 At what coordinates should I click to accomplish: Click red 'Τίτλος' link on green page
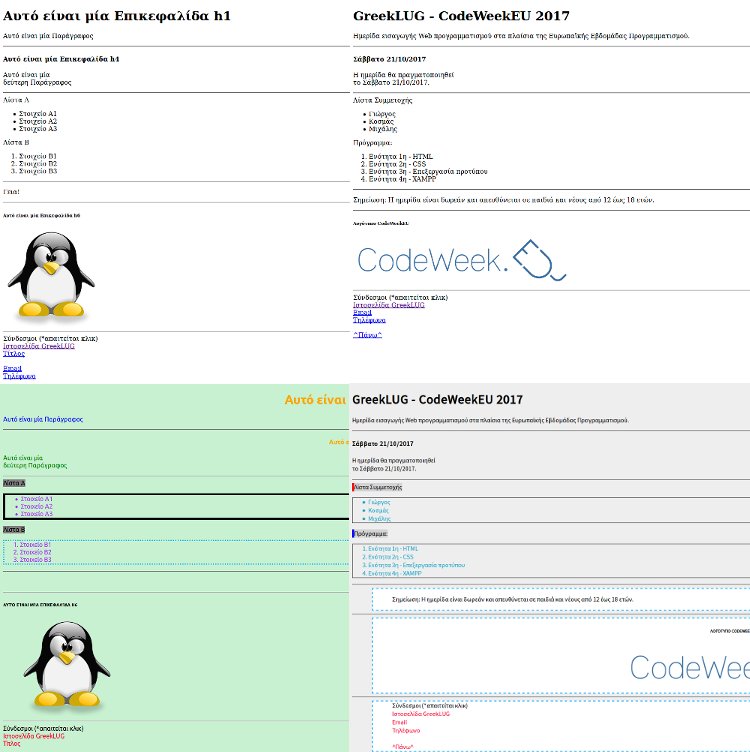click(12, 743)
